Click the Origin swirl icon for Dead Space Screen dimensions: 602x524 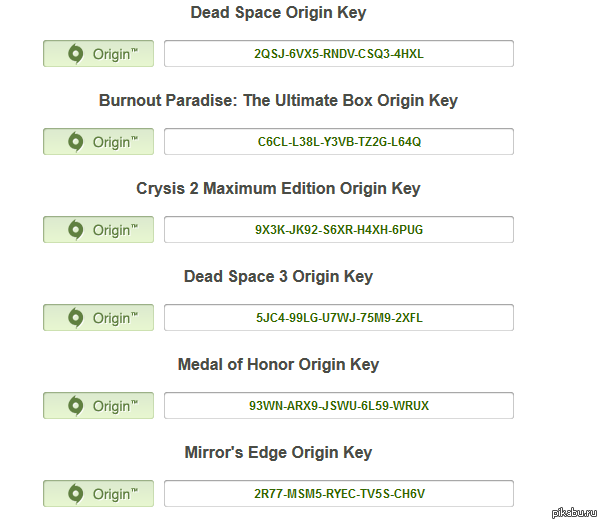click(x=74, y=54)
